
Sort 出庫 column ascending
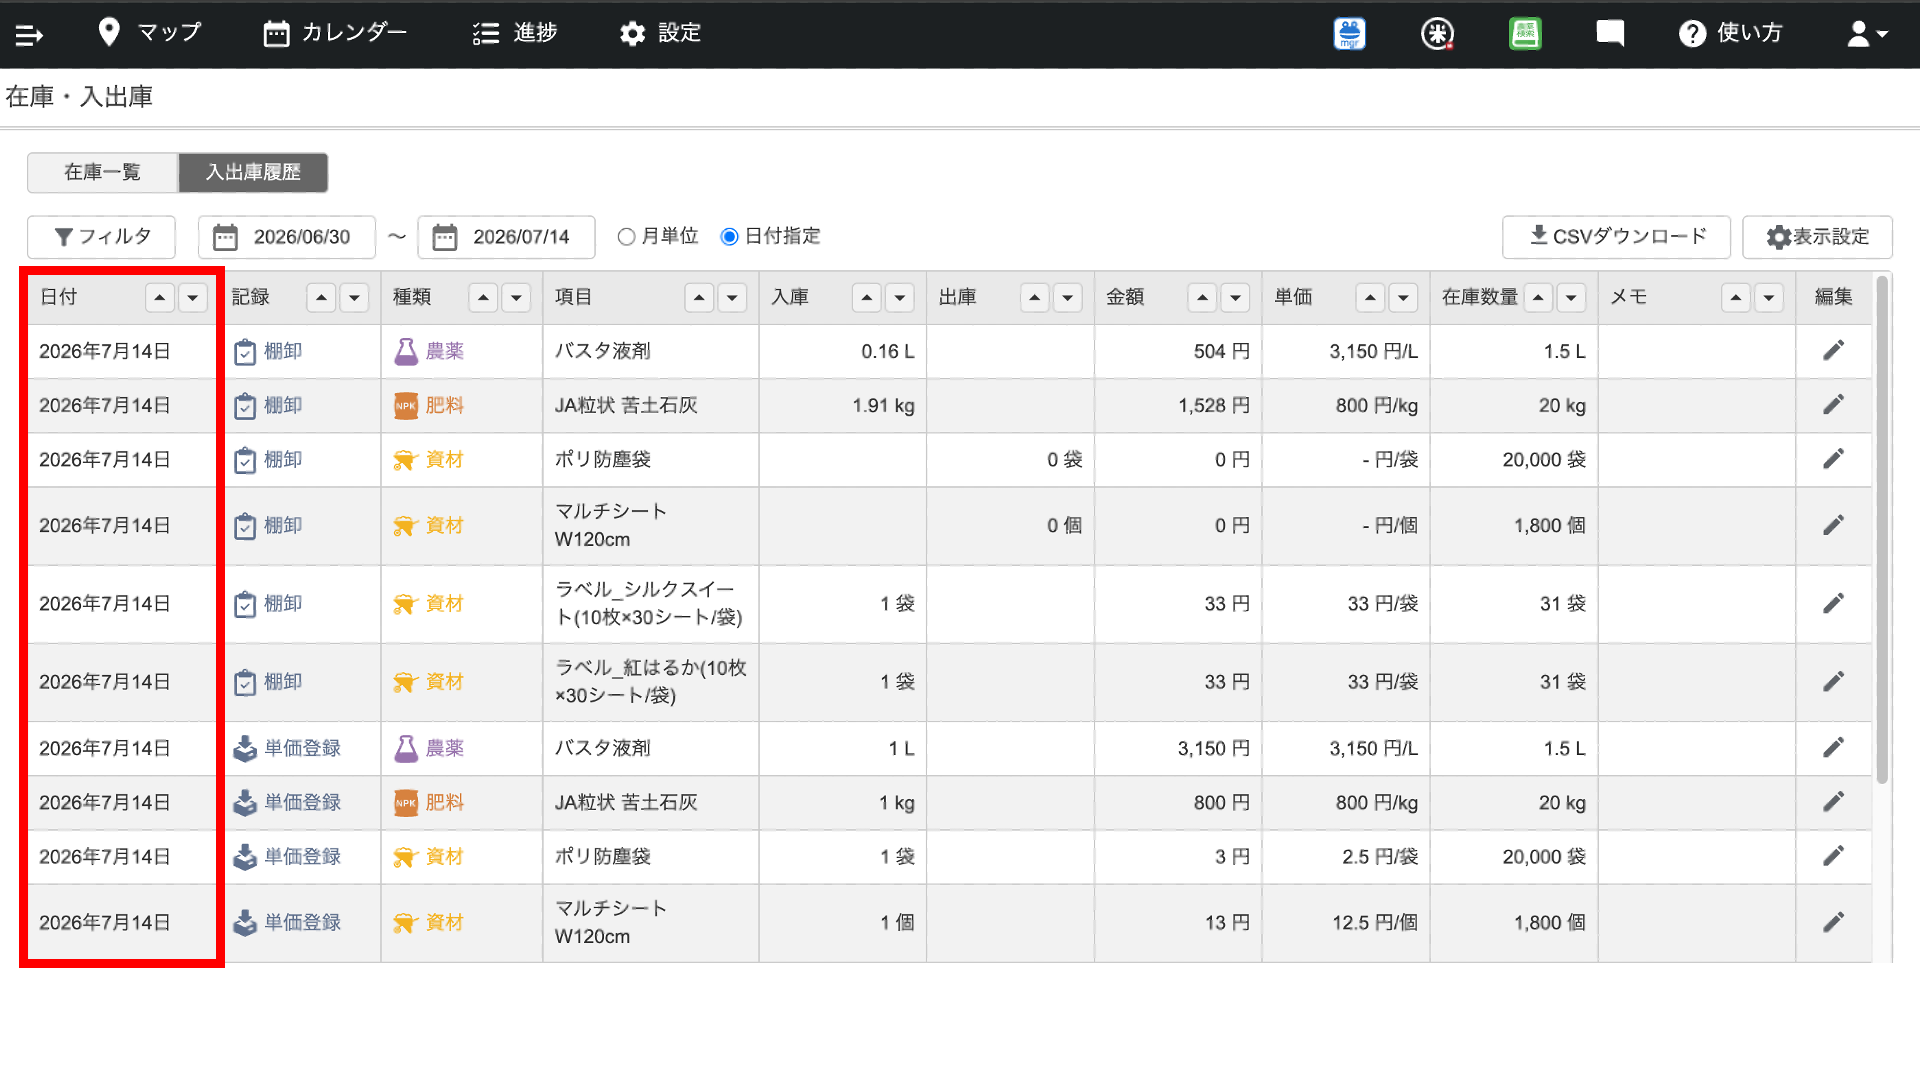[1035, 297]
